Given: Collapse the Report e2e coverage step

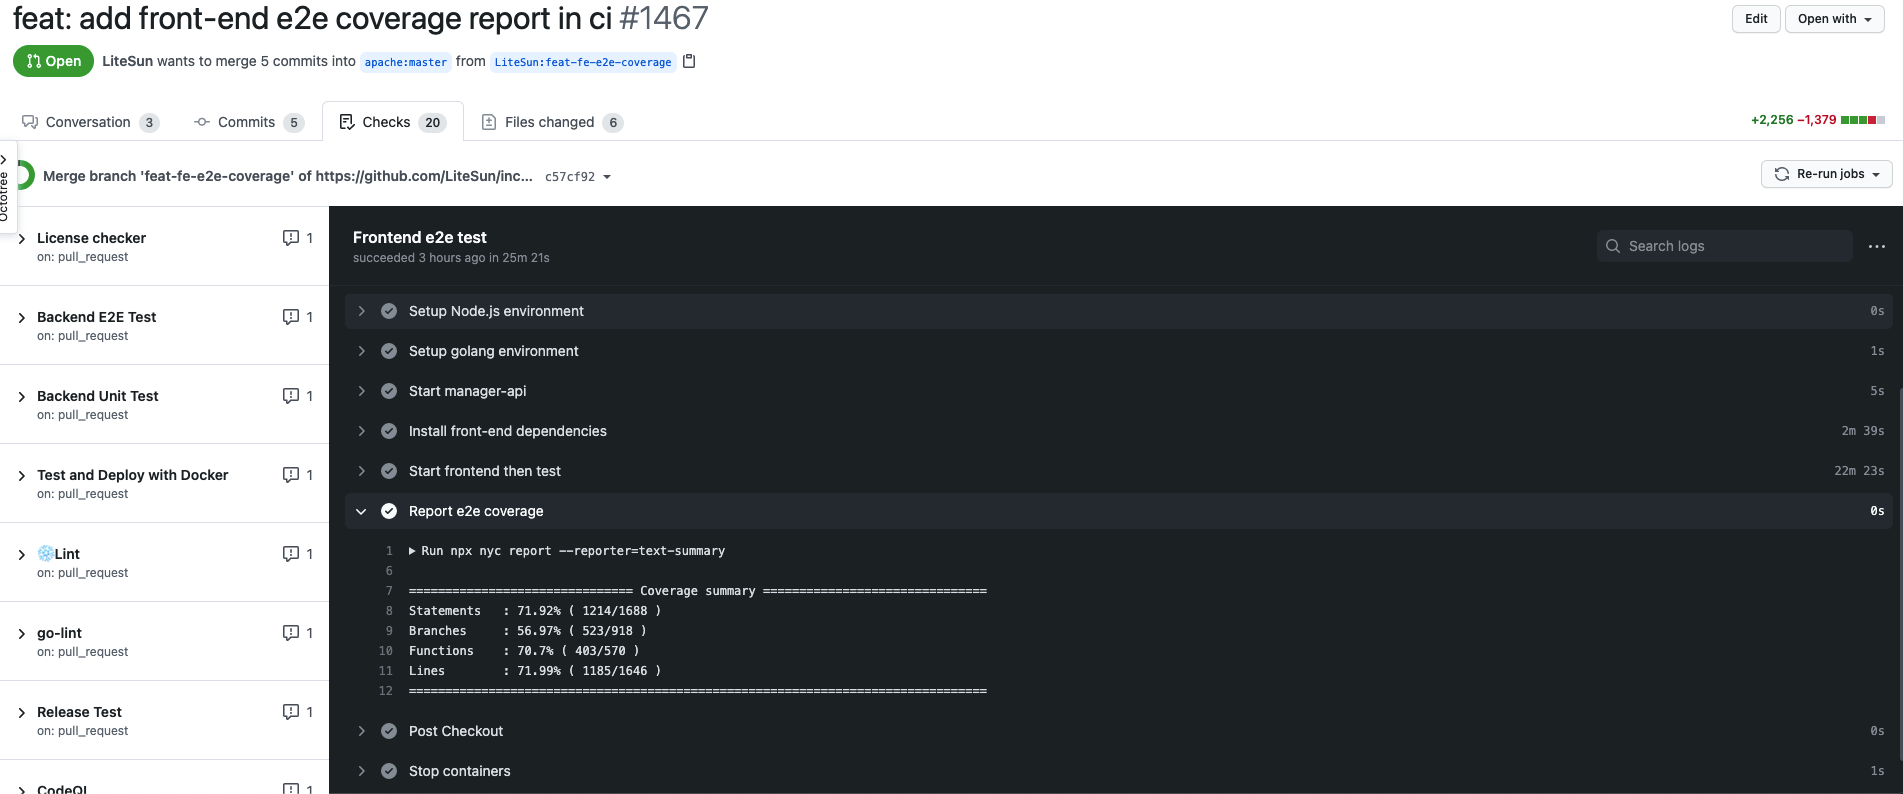Looking at the screenshot, I should 362,511.
